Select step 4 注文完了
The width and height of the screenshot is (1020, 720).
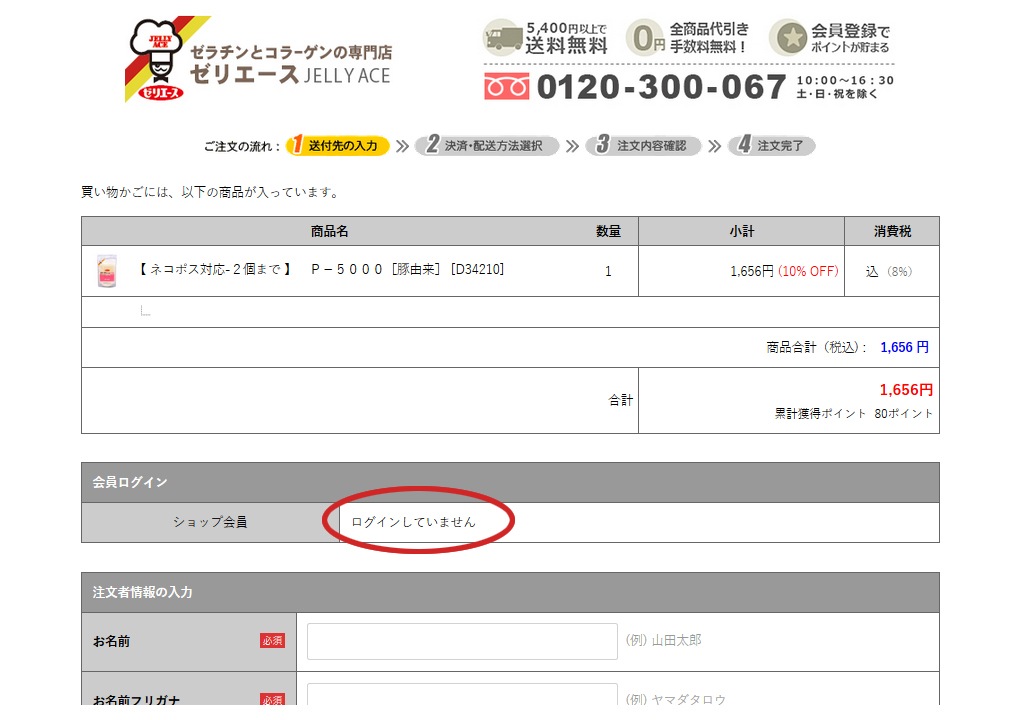pyautogui.click(x=772, y=146)
